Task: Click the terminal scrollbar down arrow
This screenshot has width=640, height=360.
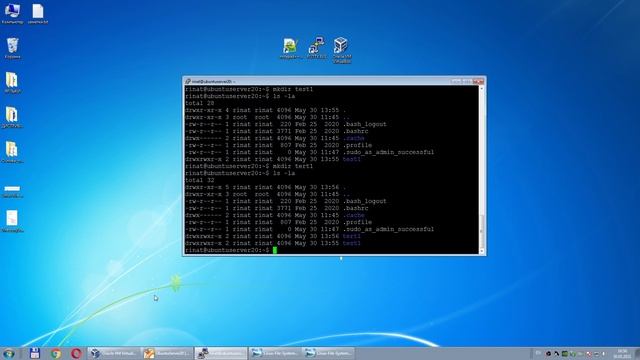Action: point(482,251)
